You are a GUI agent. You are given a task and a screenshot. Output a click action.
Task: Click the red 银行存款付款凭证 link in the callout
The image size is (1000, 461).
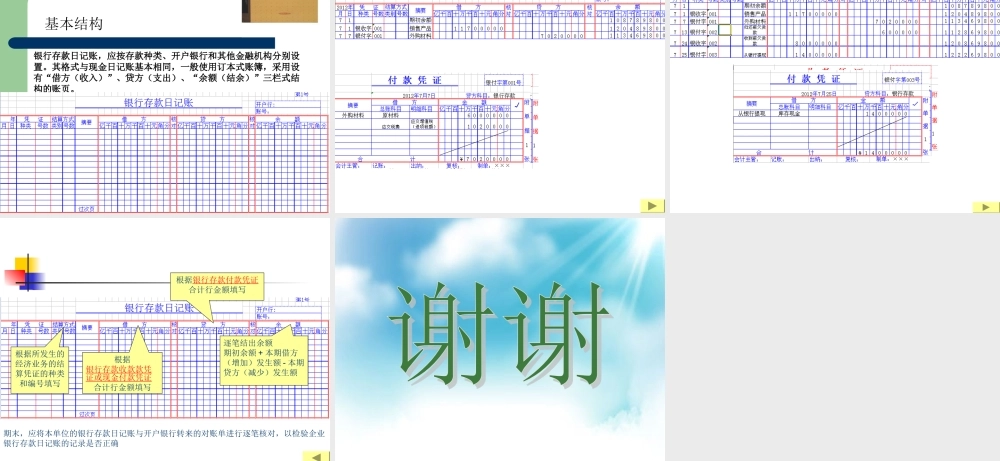tap(226, 280)
